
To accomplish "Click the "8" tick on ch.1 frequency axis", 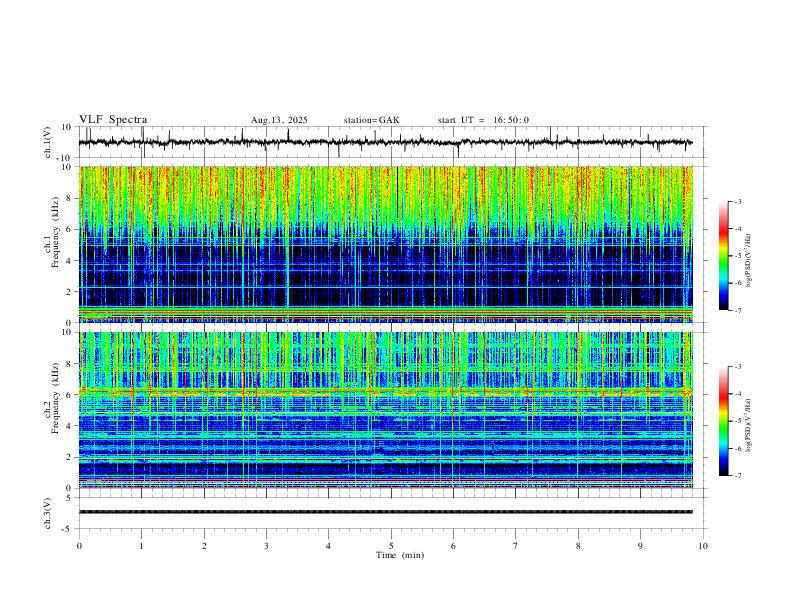I will [x=70, y=198].
